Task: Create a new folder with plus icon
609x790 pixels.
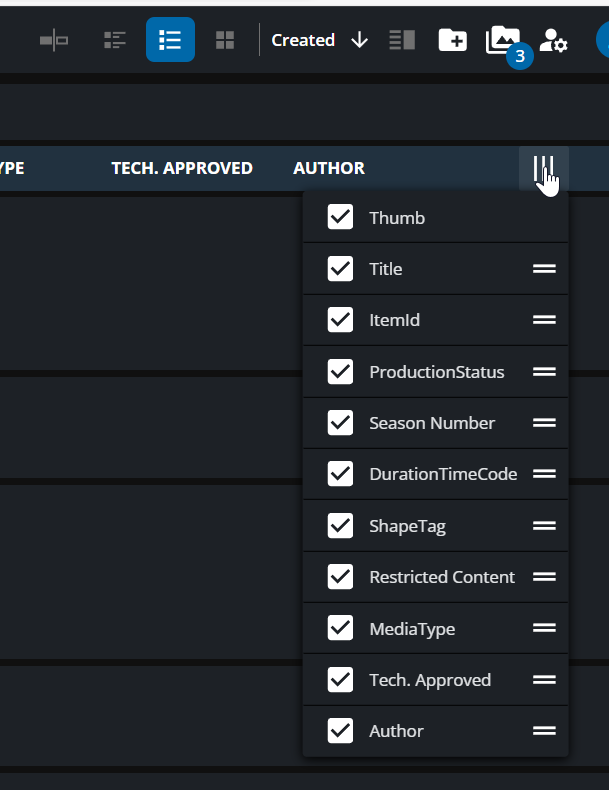Action: [x=453, y=40]
